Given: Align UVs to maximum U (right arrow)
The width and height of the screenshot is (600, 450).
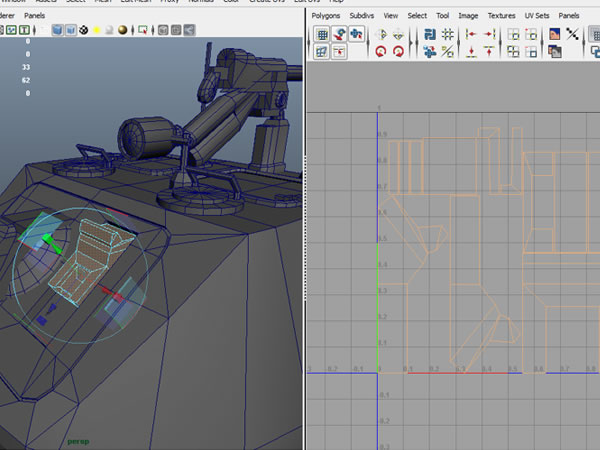Looking at the screenshot, I should pos(489,34).
